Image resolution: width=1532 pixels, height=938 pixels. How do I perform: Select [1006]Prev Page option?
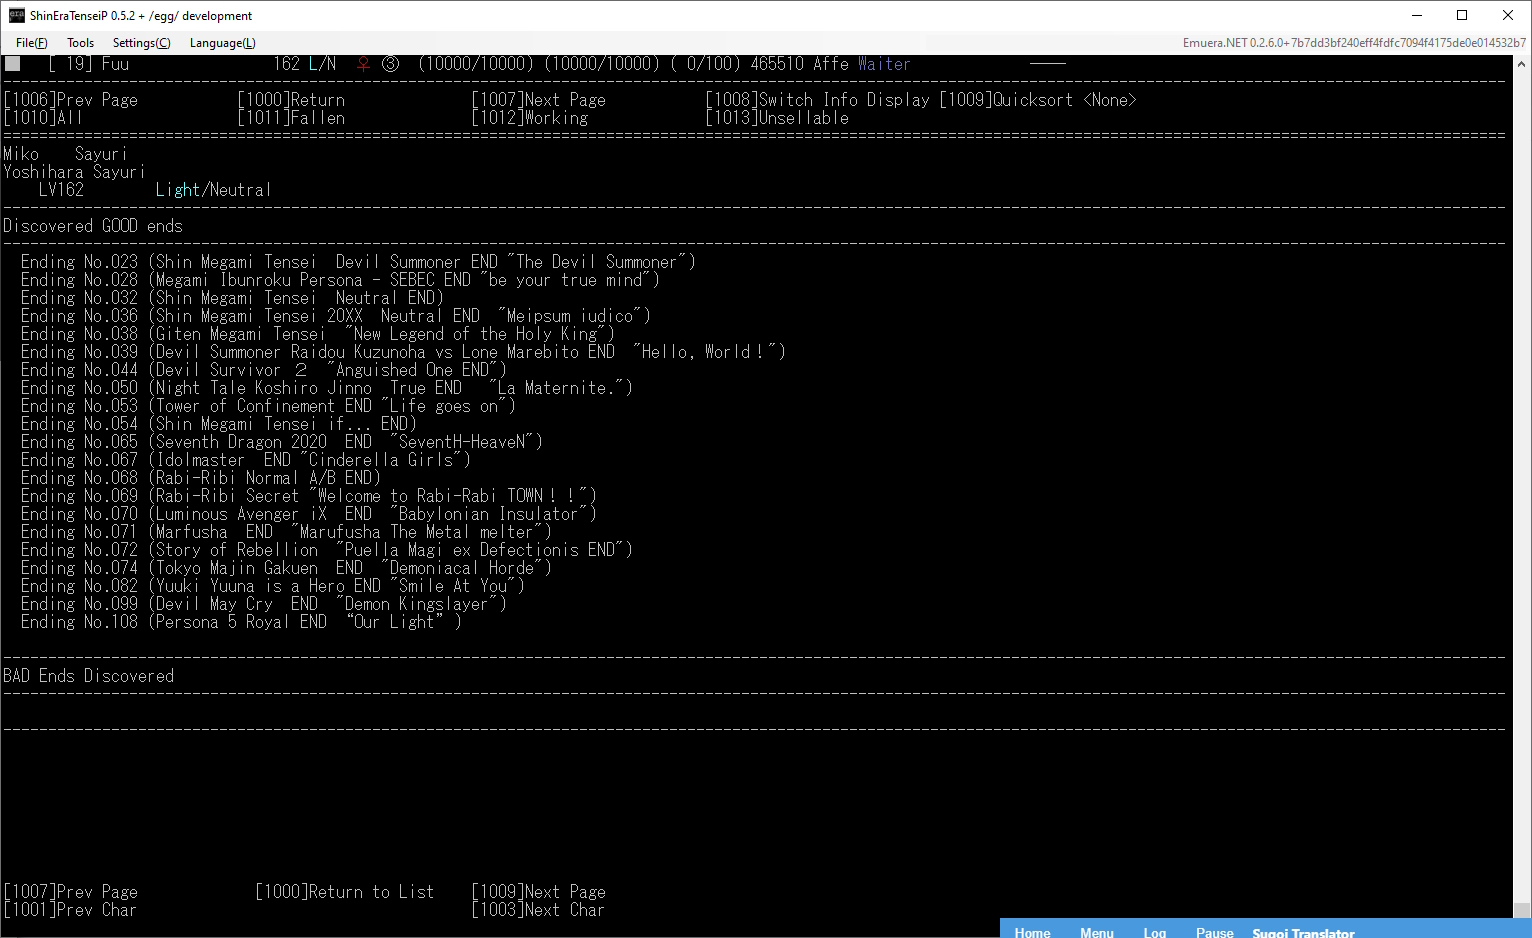[71, 100]
